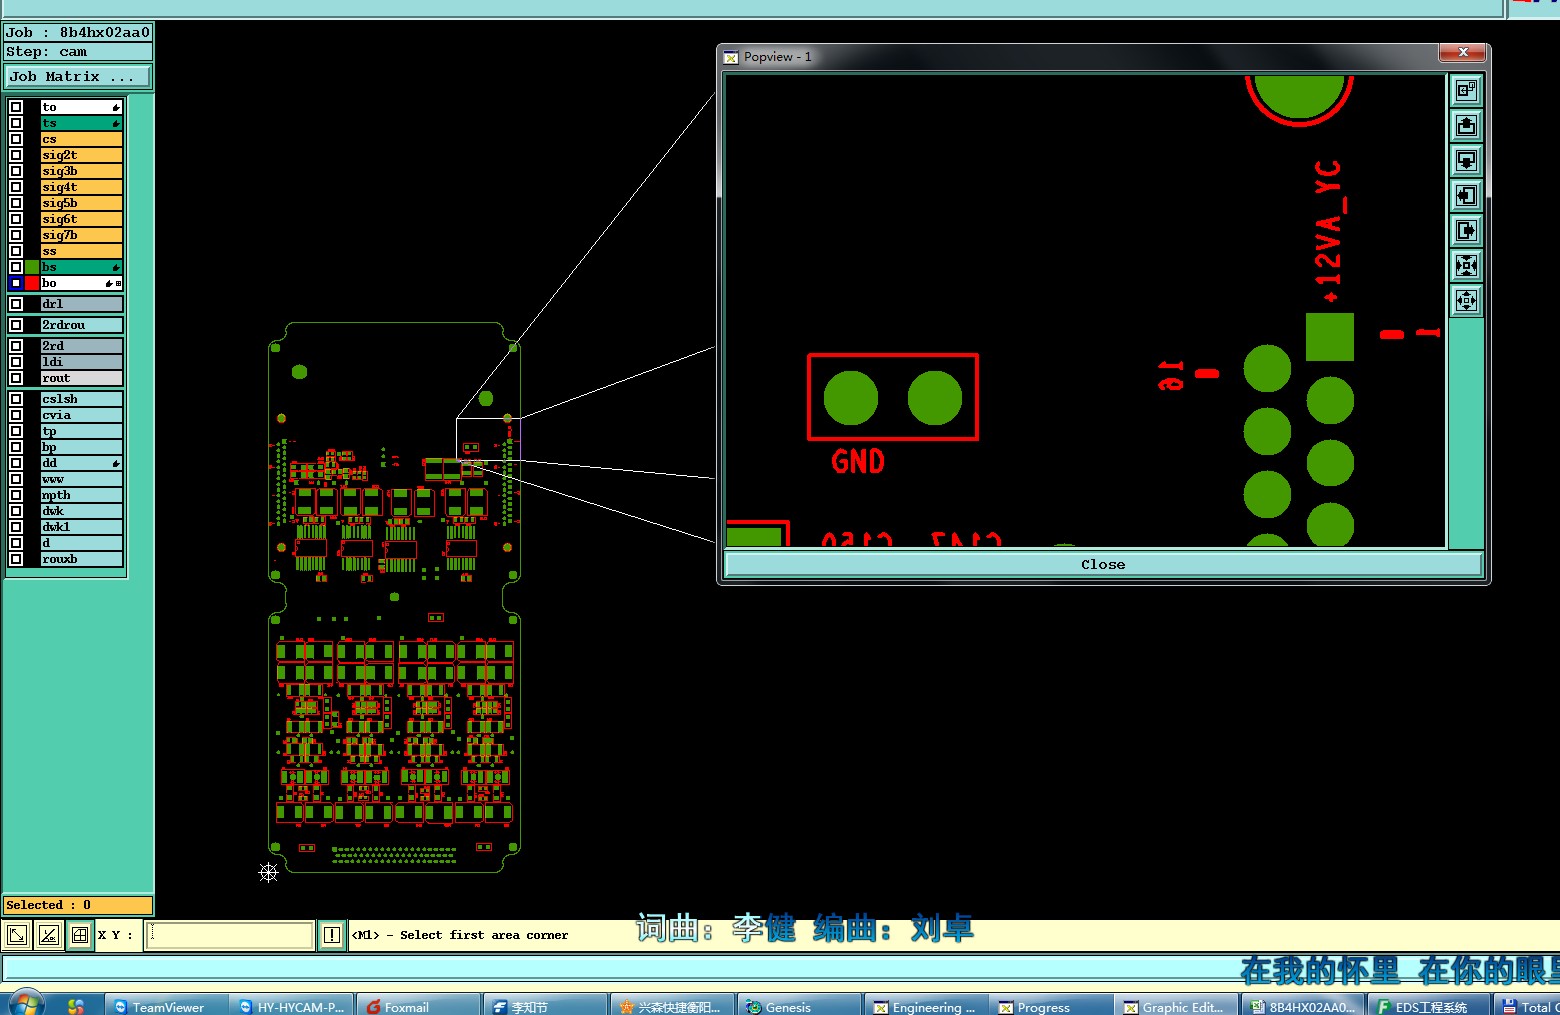Click the green color swatch of layer bs
This screenshot has width=1560, height=1015.
pyautogui.click(x=32, y=267)
